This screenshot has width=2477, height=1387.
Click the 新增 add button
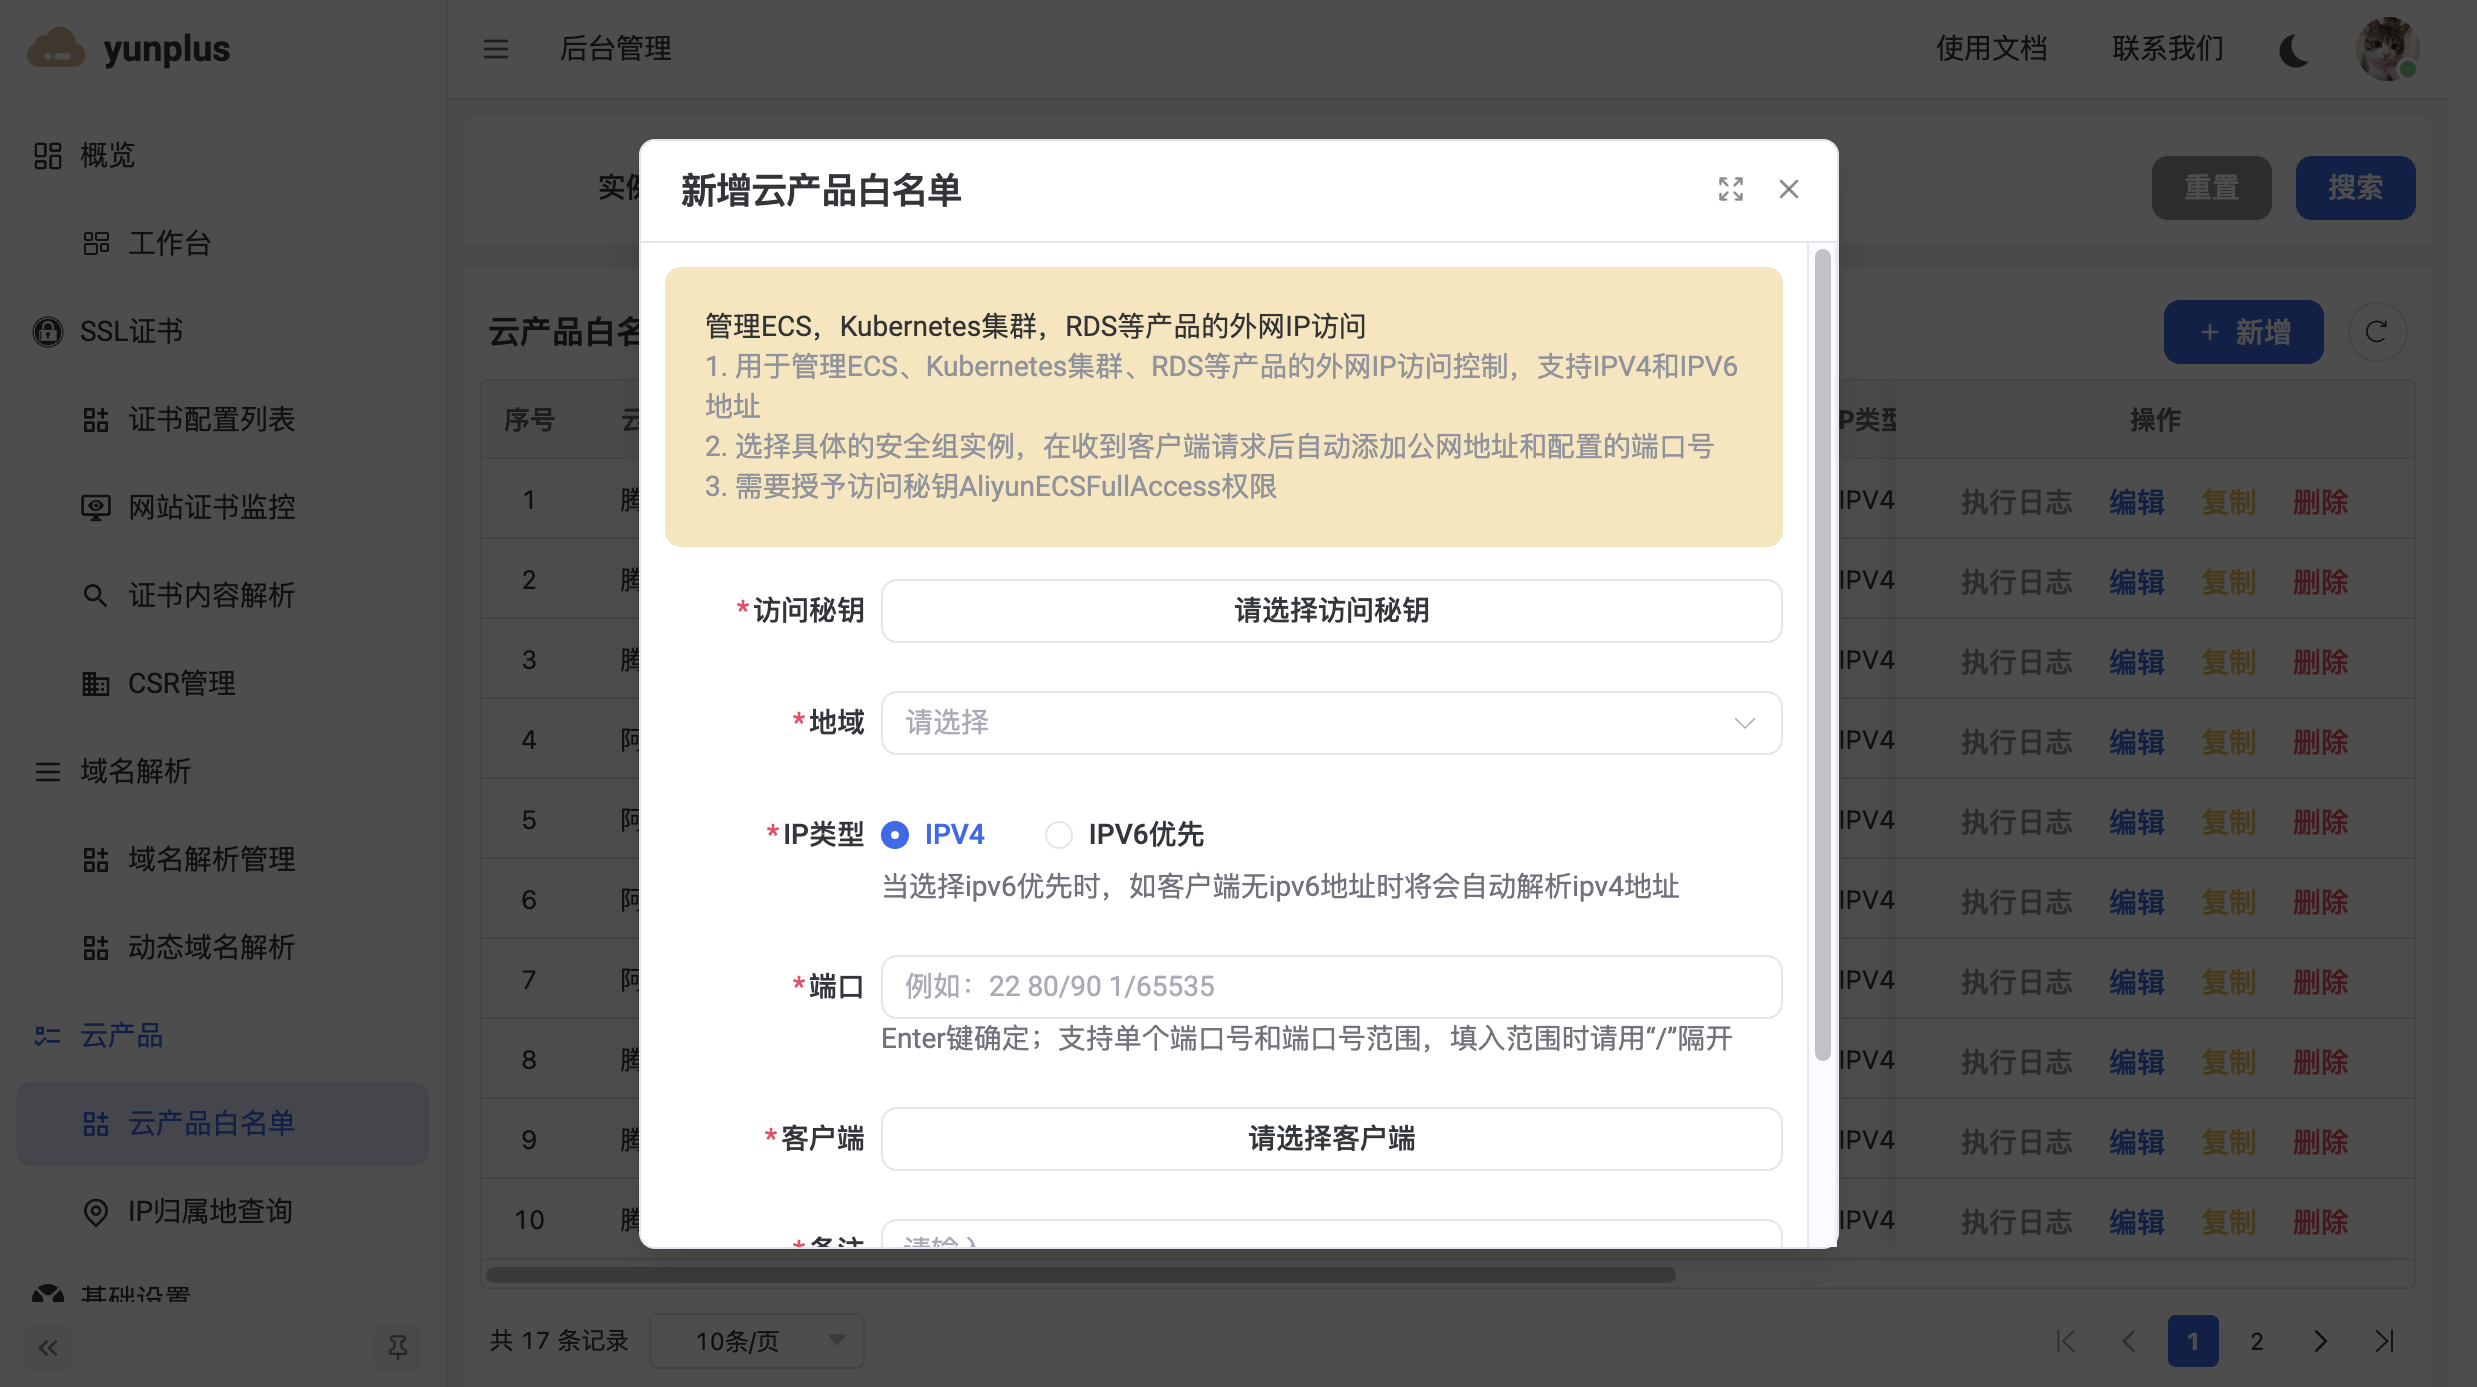pyautogui.click(x=2243, y=332)
